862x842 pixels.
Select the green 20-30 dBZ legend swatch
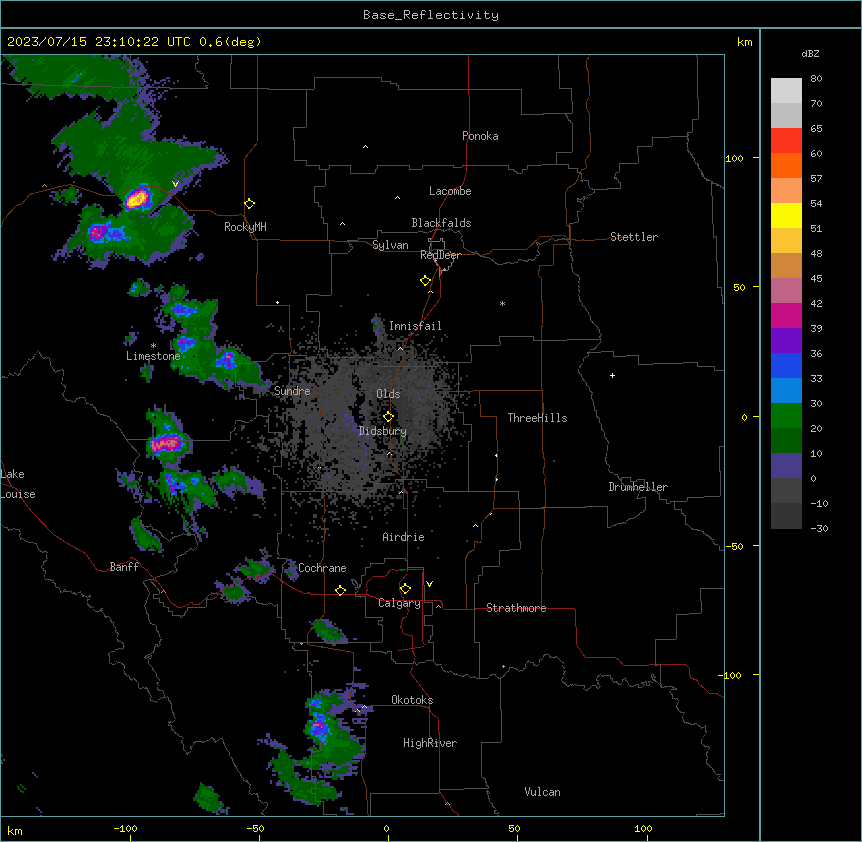(x=786, y=416)
